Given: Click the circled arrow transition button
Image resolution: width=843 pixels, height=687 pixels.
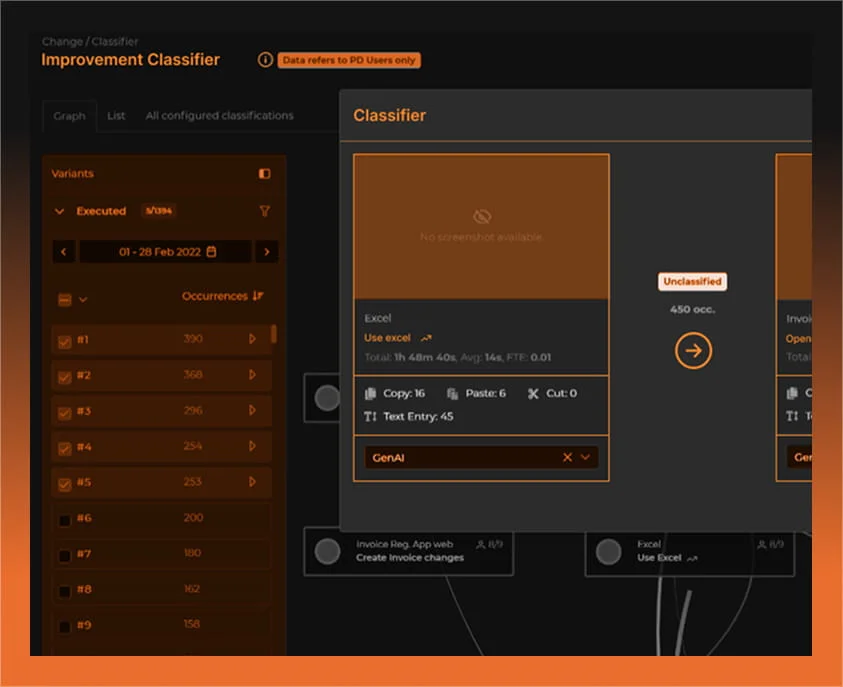Looking at the screenshot, I should tap(693, 351).
